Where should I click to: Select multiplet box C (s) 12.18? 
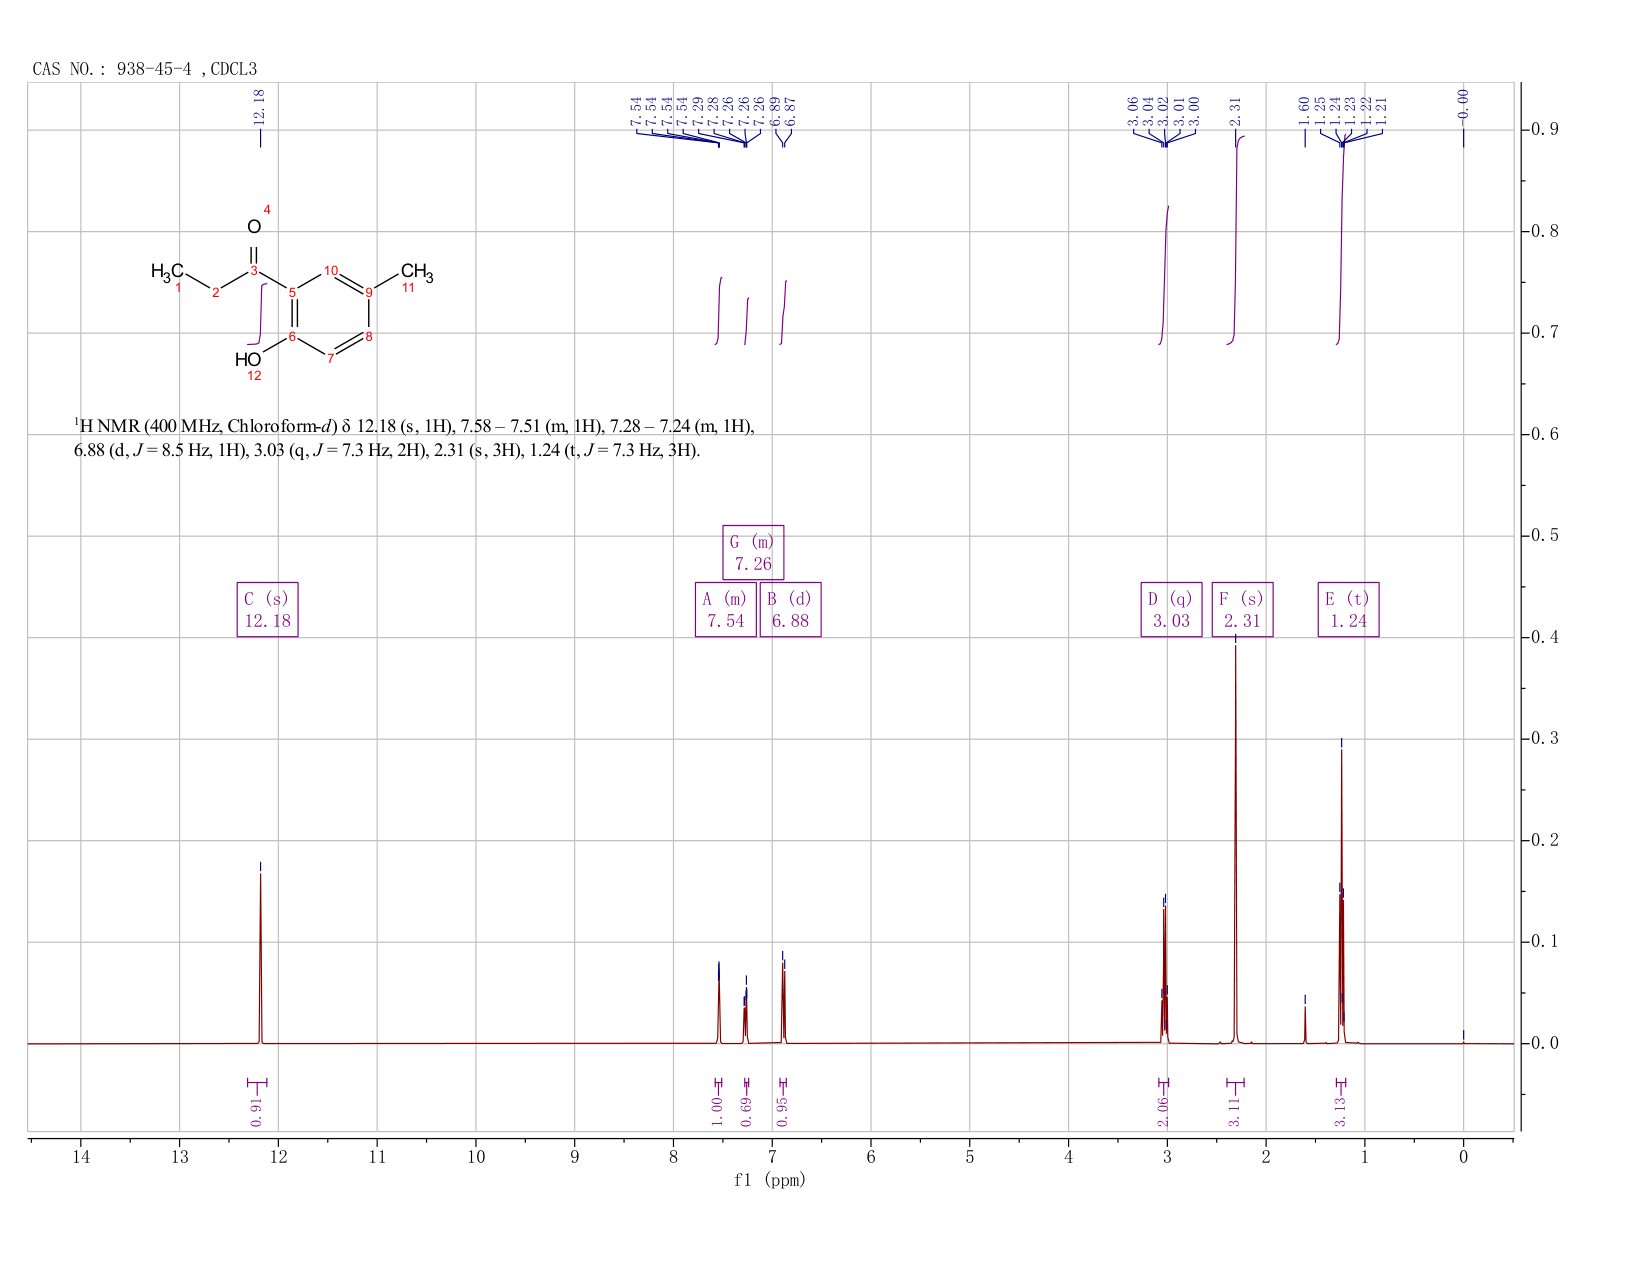(x=267, y=609)
